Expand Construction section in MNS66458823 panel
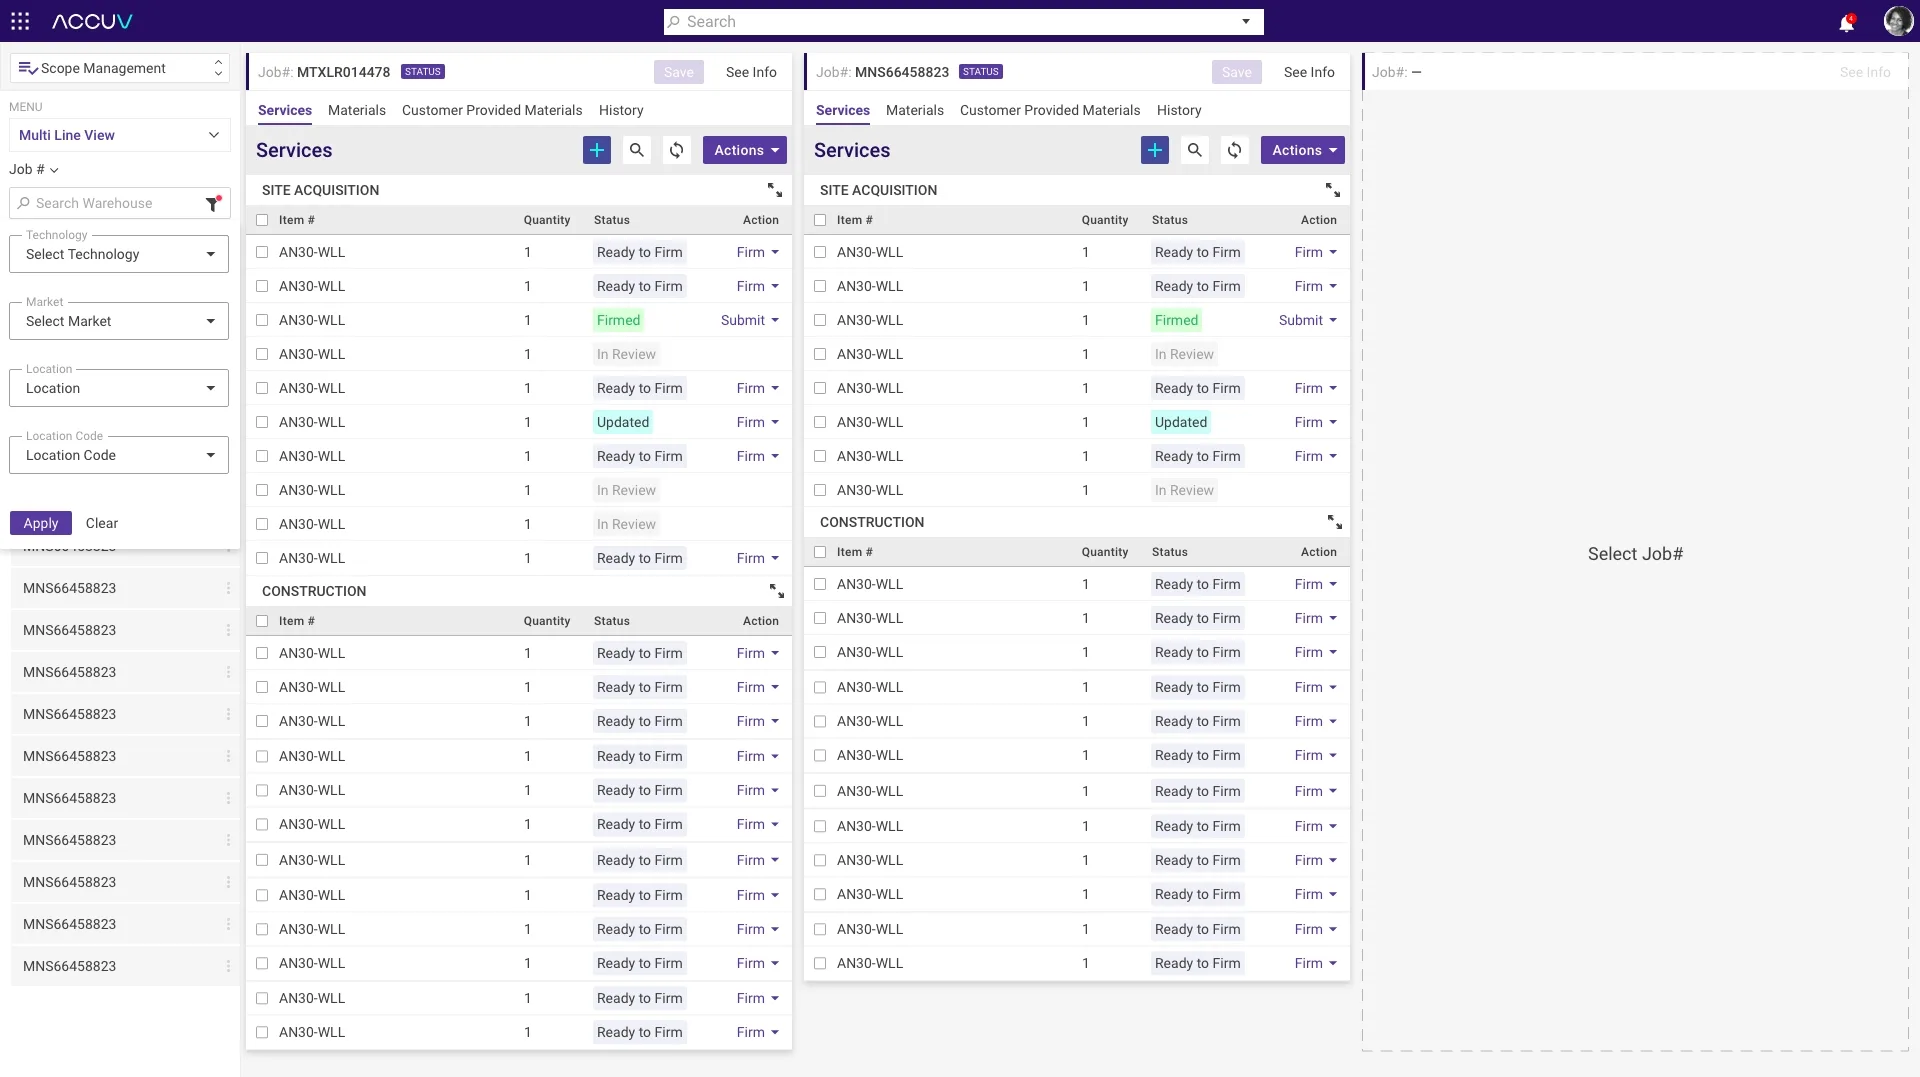The width and height of the screenshot is (1920, 1077). pyautogui.click(x=1335, y=522)
